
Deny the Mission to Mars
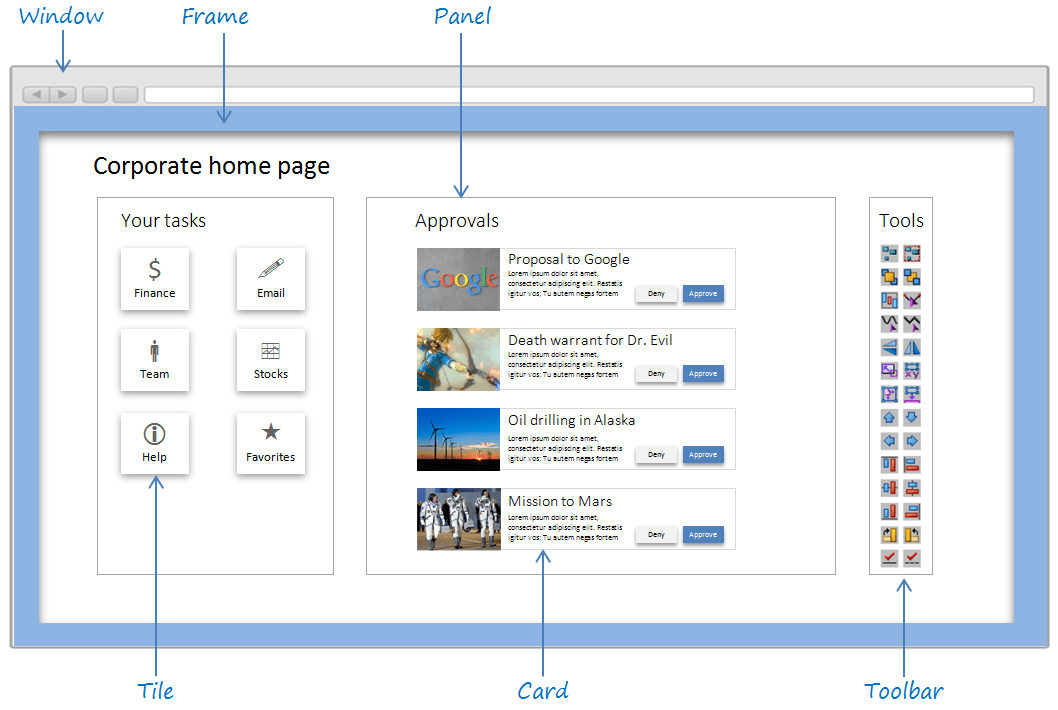[656, 534]
